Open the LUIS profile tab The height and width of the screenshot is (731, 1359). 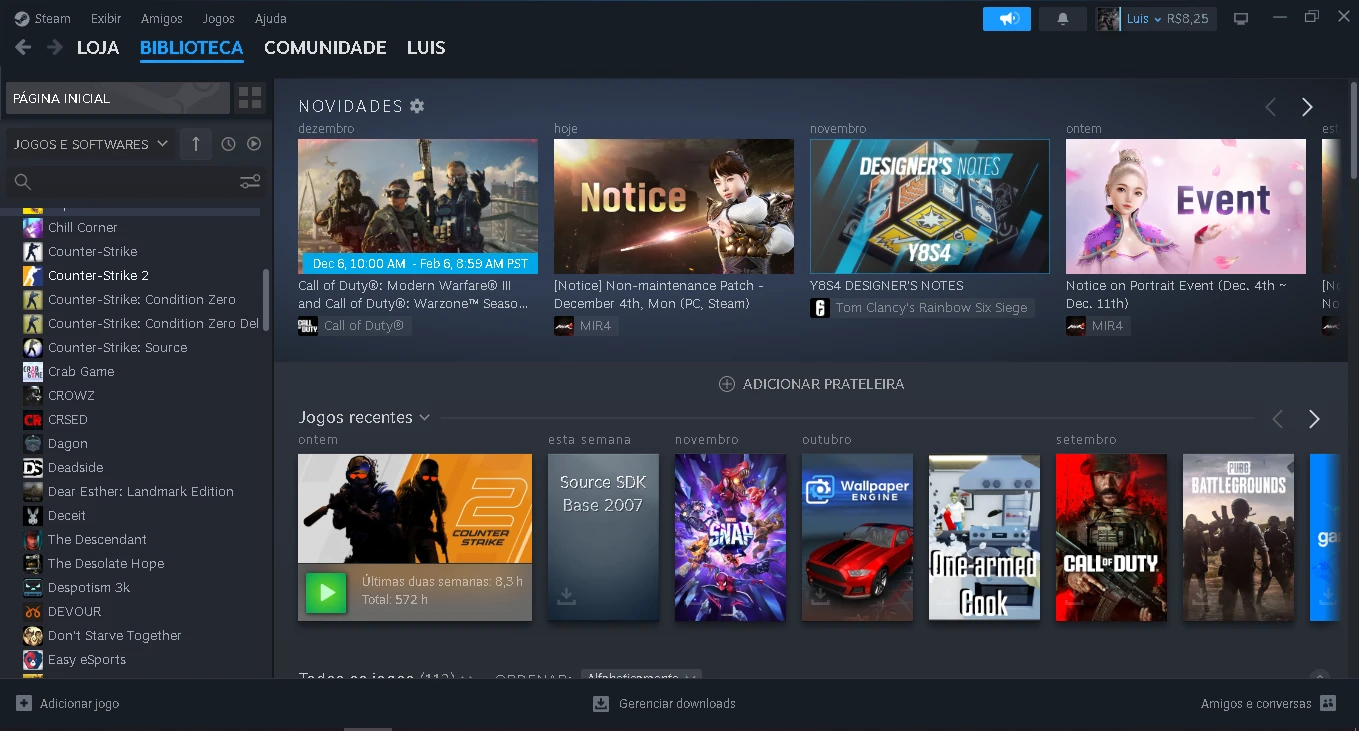pyautogui.click(x=426, y=47)
